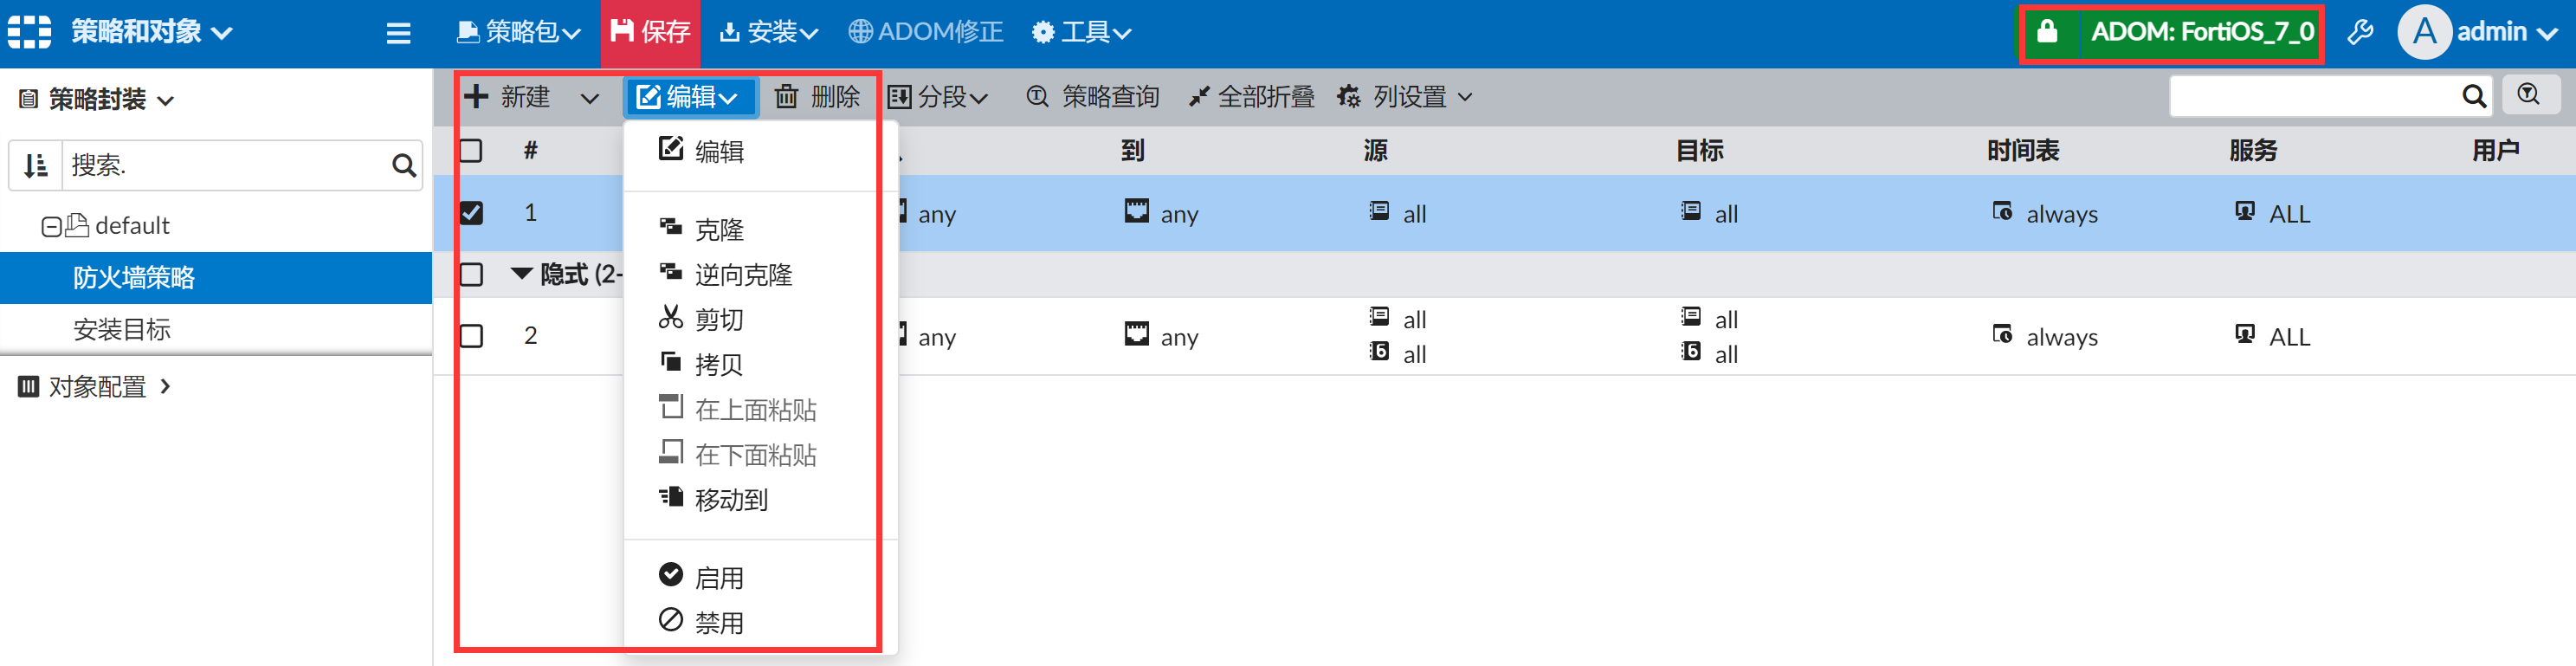Image resolution: width=2576 pixels, height=666 pixels.
Task: Click the magnifier icon in the top-right search box
Action: [x=2473, y=96]
